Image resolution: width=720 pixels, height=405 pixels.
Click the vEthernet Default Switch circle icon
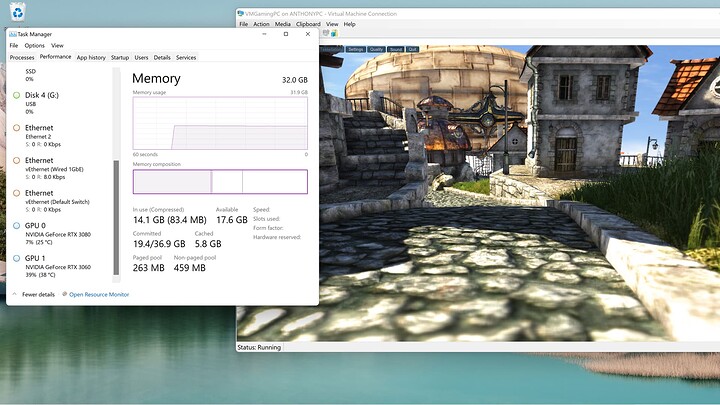click(x=17, y=193)
